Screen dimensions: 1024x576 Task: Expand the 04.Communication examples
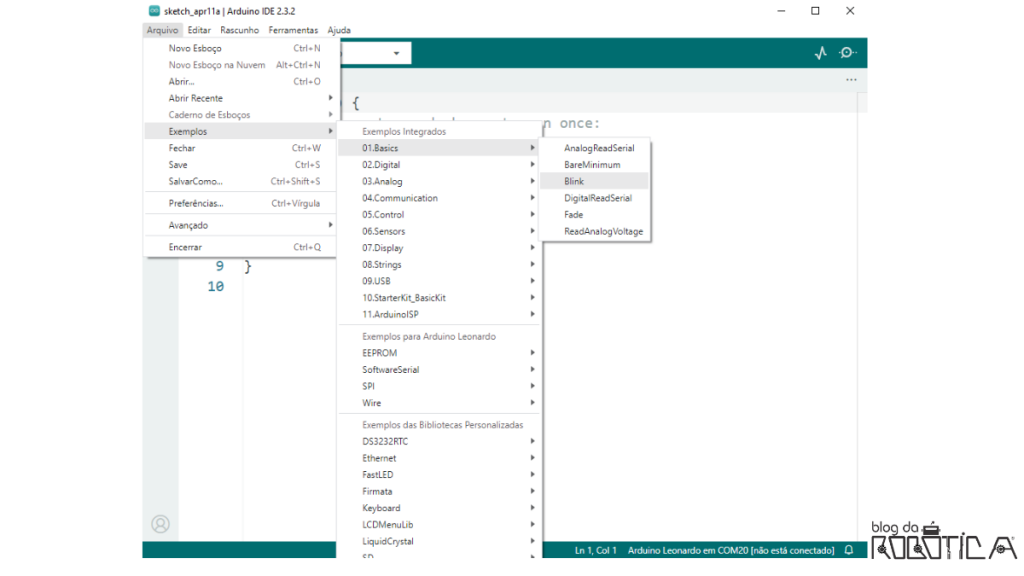pos(439,198)
